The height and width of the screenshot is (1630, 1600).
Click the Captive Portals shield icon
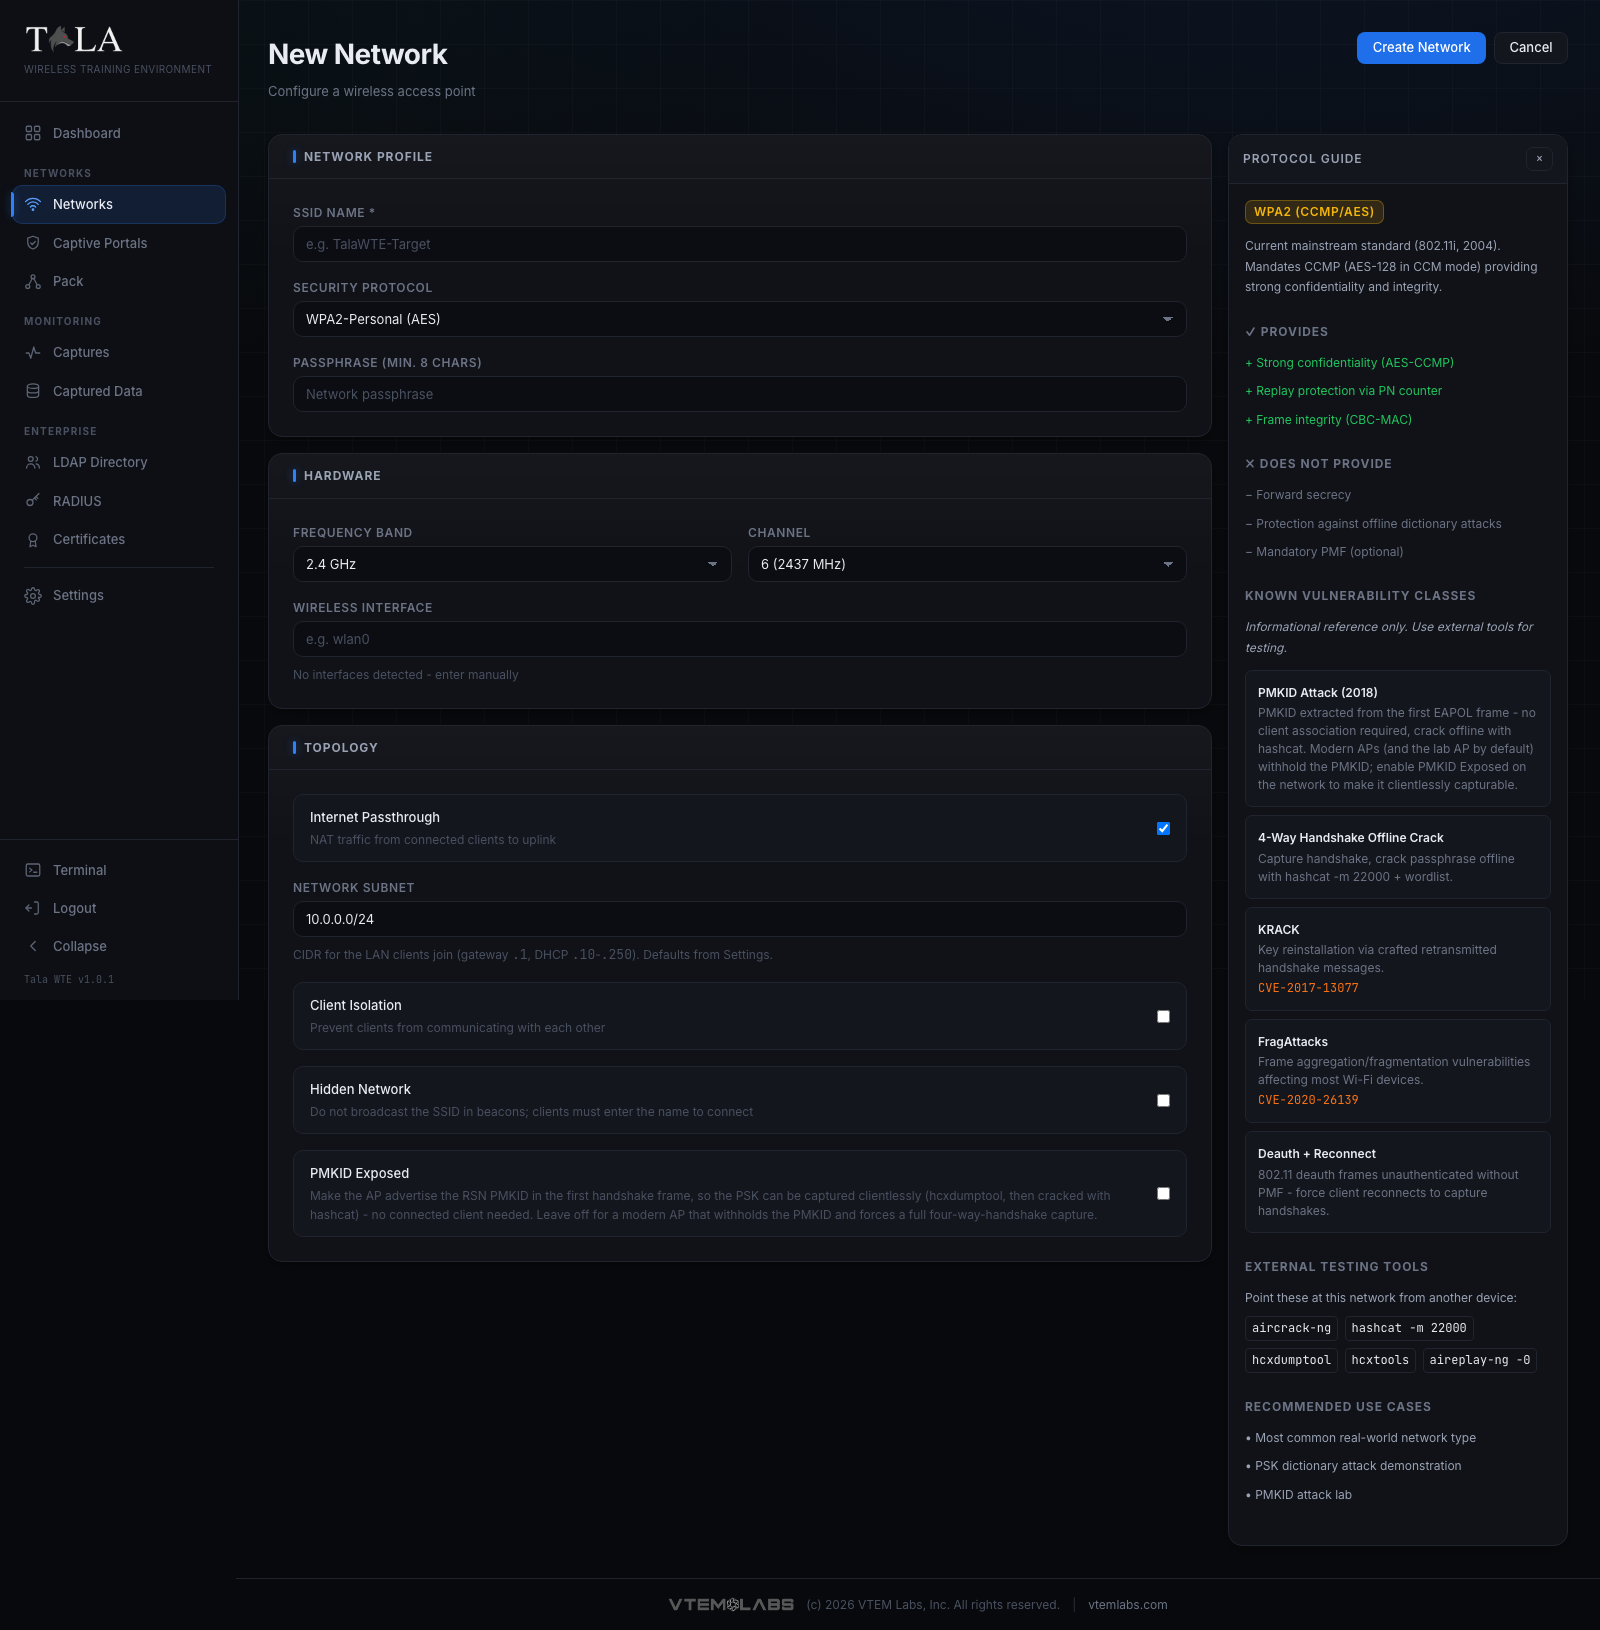(33, 243)
